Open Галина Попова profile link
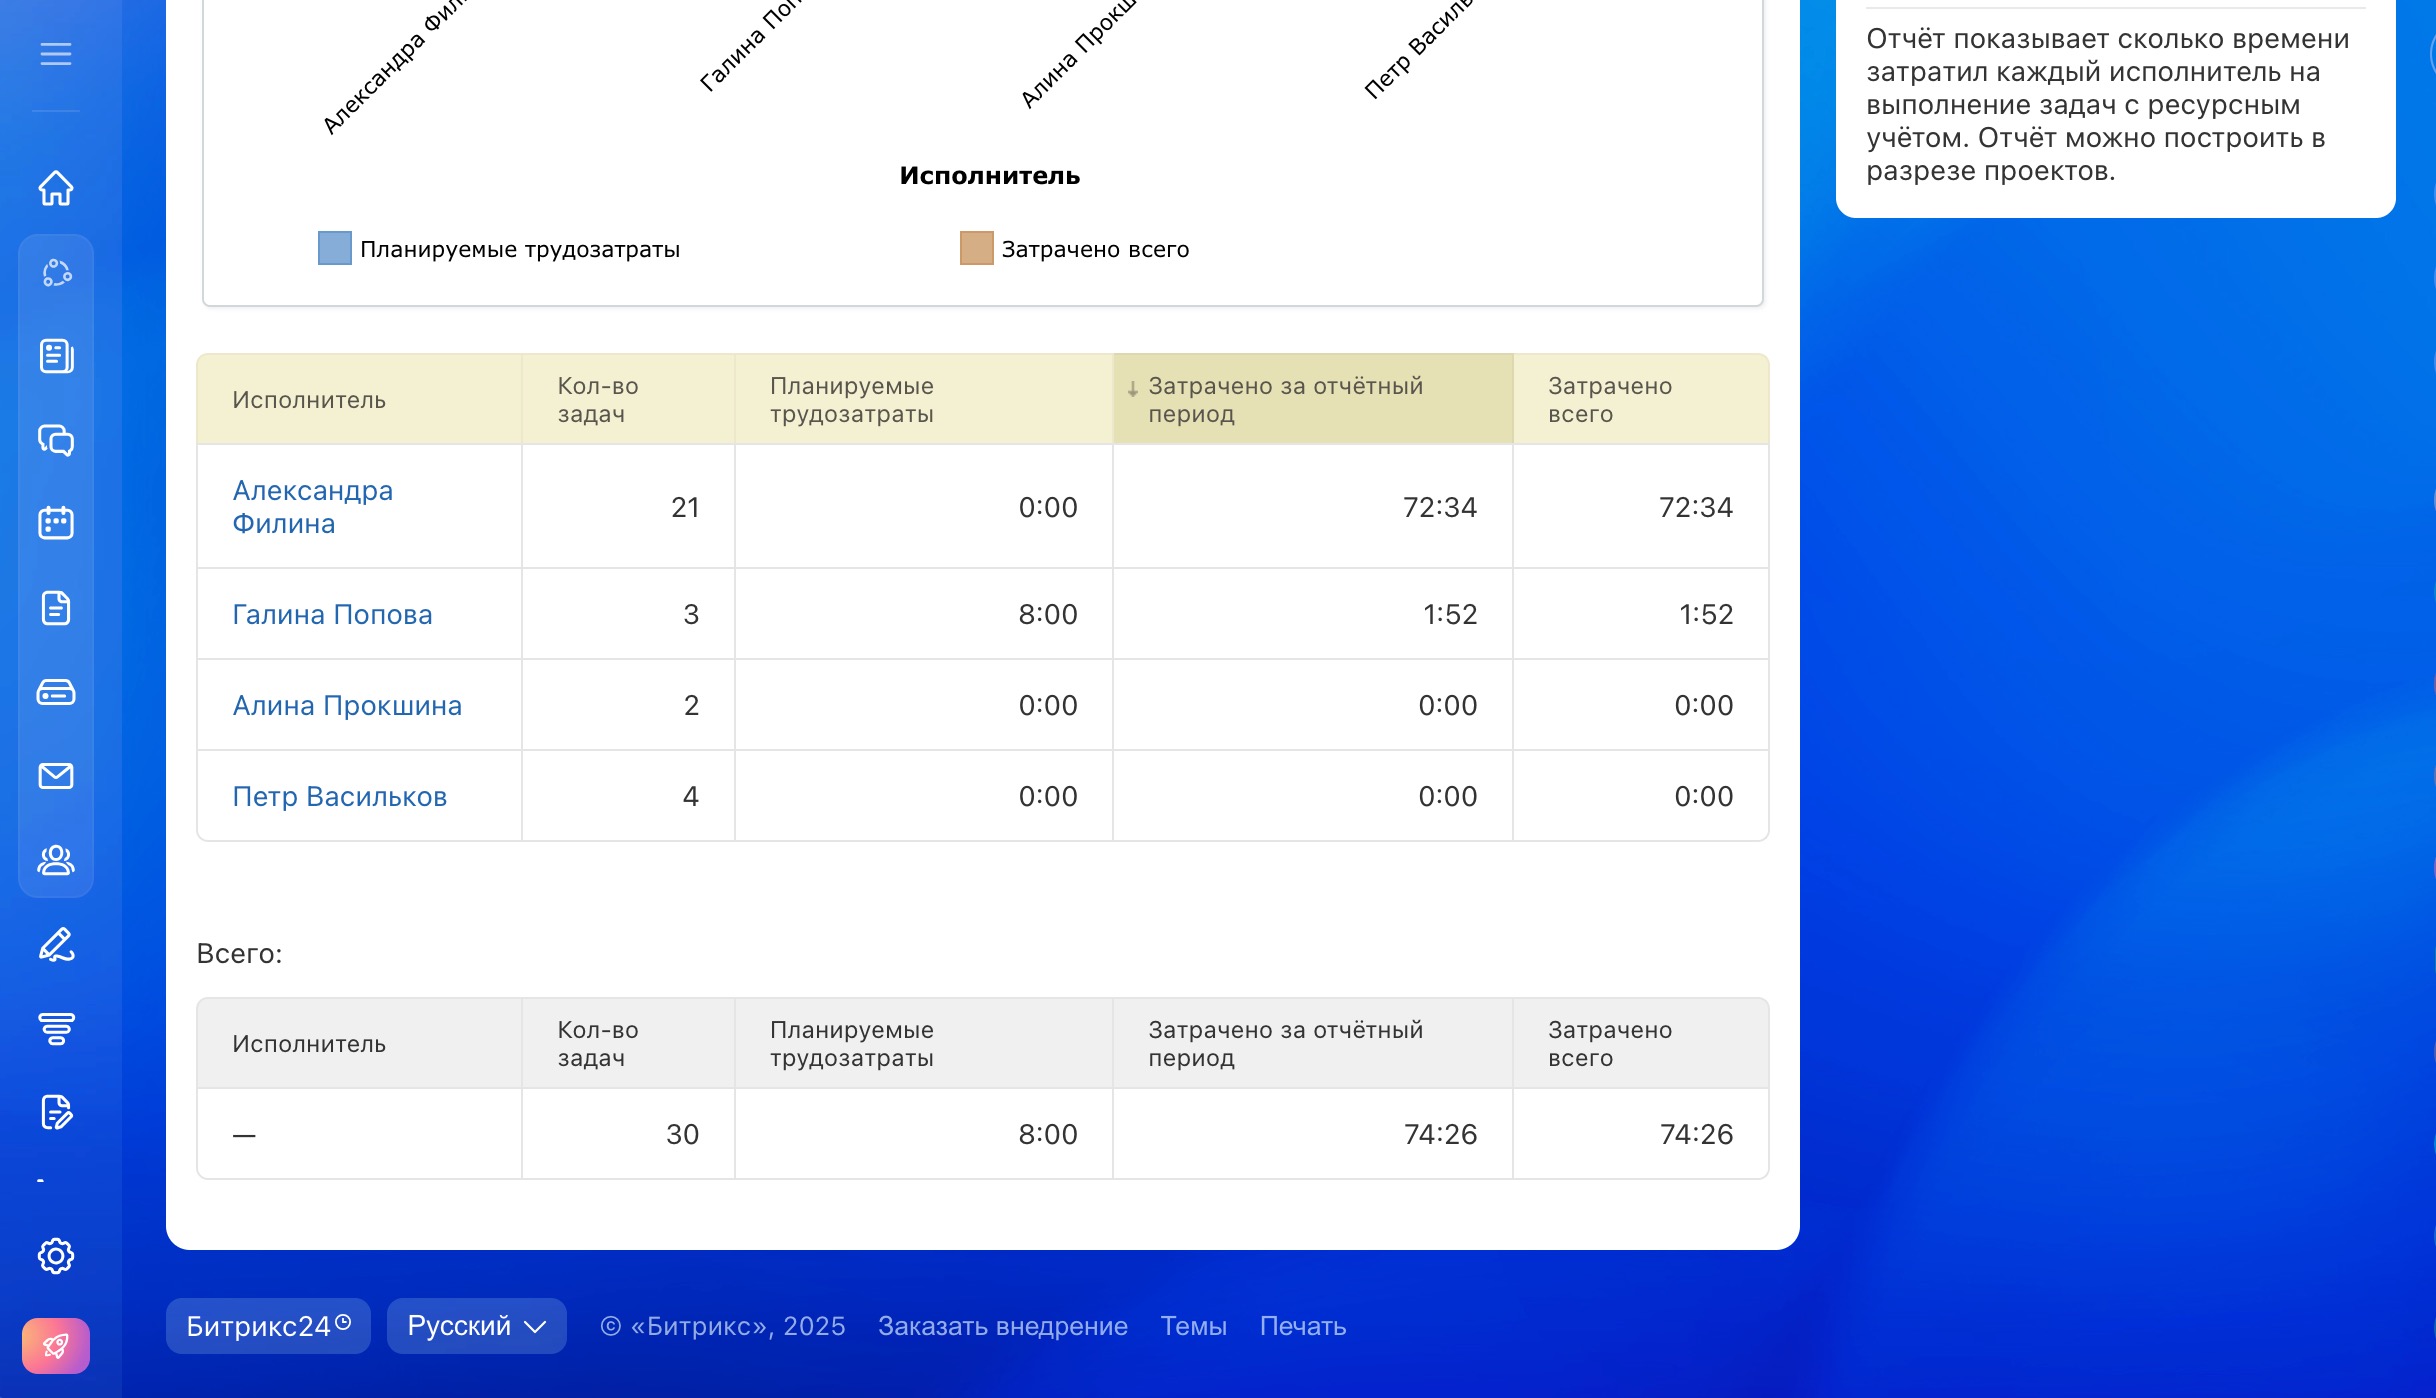 pyautogui.click(x=332, y=614)
